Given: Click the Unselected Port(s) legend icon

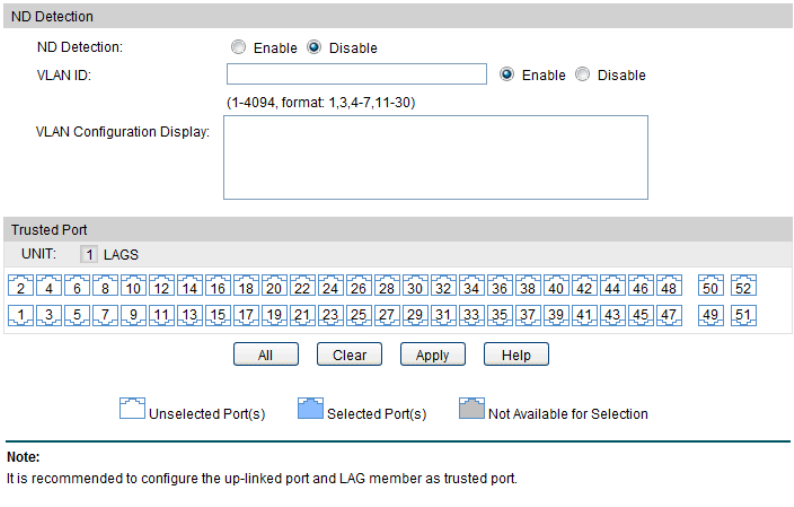Looking at the screenshot, I should pos(132,408).
